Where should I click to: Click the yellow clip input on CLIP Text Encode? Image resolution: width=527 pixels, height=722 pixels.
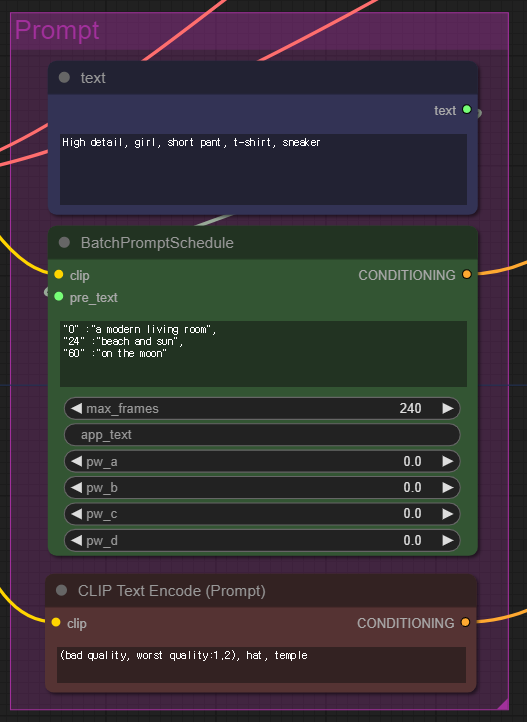[56, 623]
